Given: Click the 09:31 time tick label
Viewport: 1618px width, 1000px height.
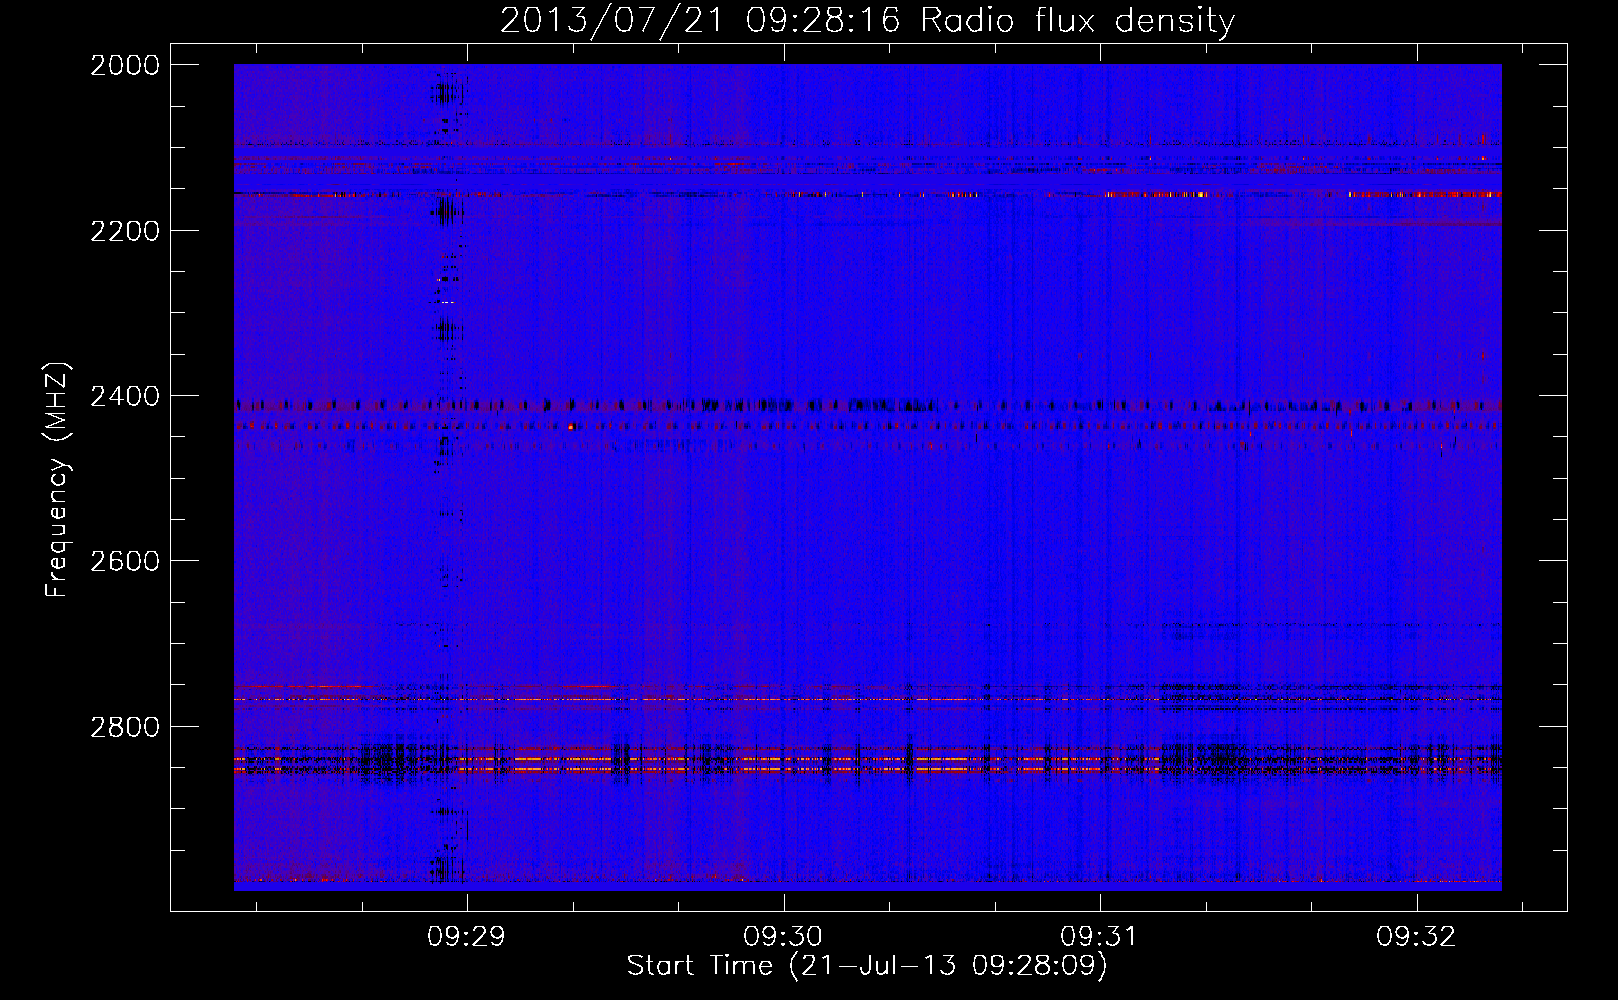Looking at the screenshot, I should (1100, 937).
